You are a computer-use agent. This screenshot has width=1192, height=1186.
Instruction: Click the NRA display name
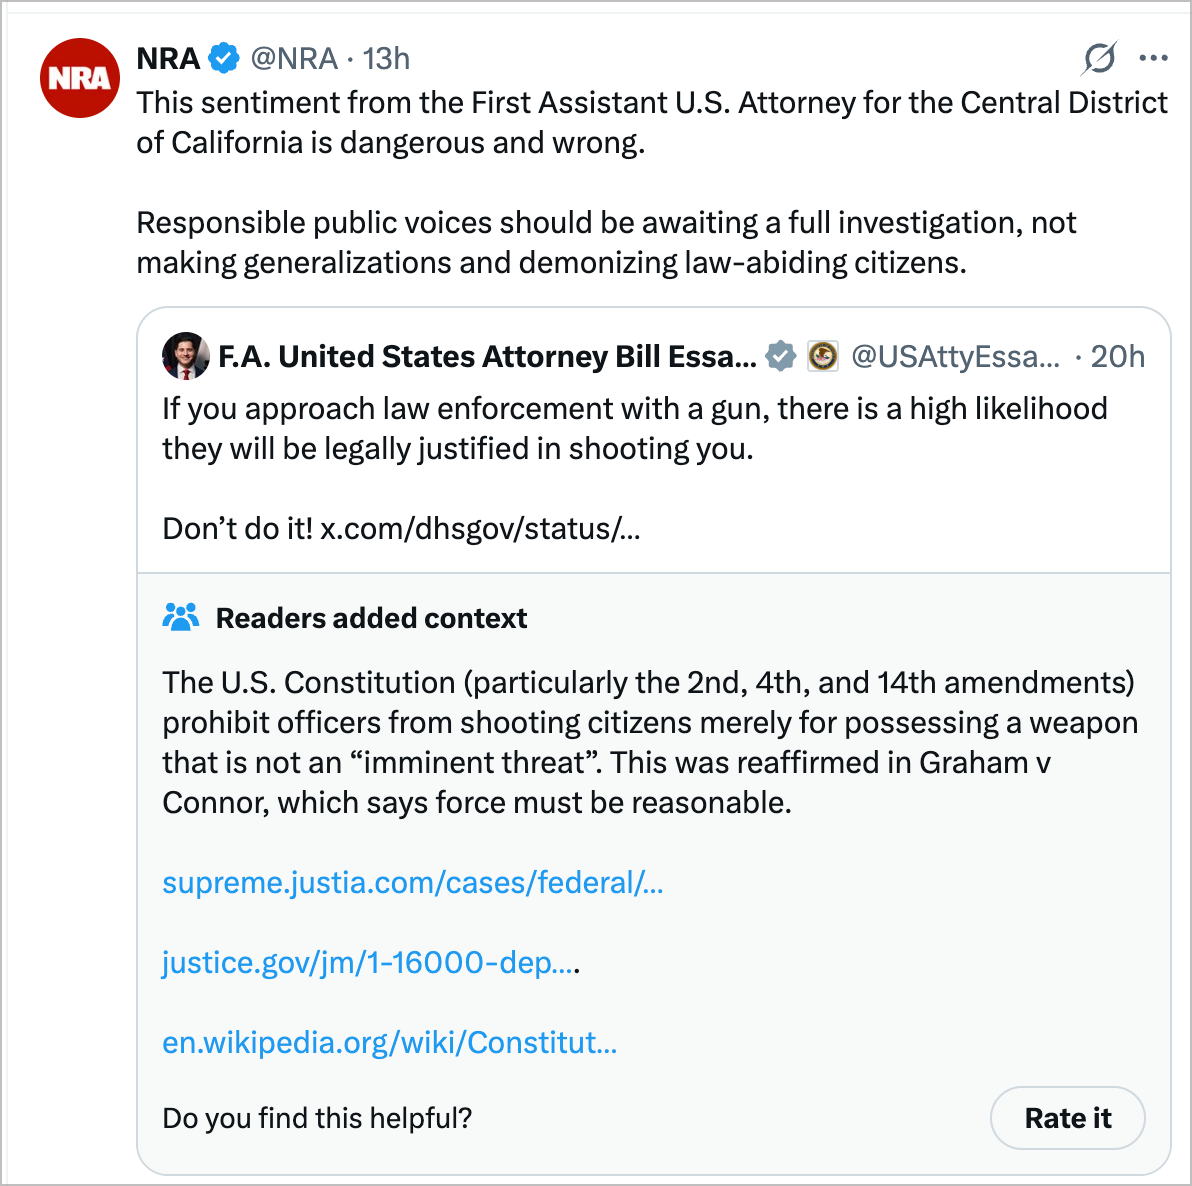tap(168, 59)
